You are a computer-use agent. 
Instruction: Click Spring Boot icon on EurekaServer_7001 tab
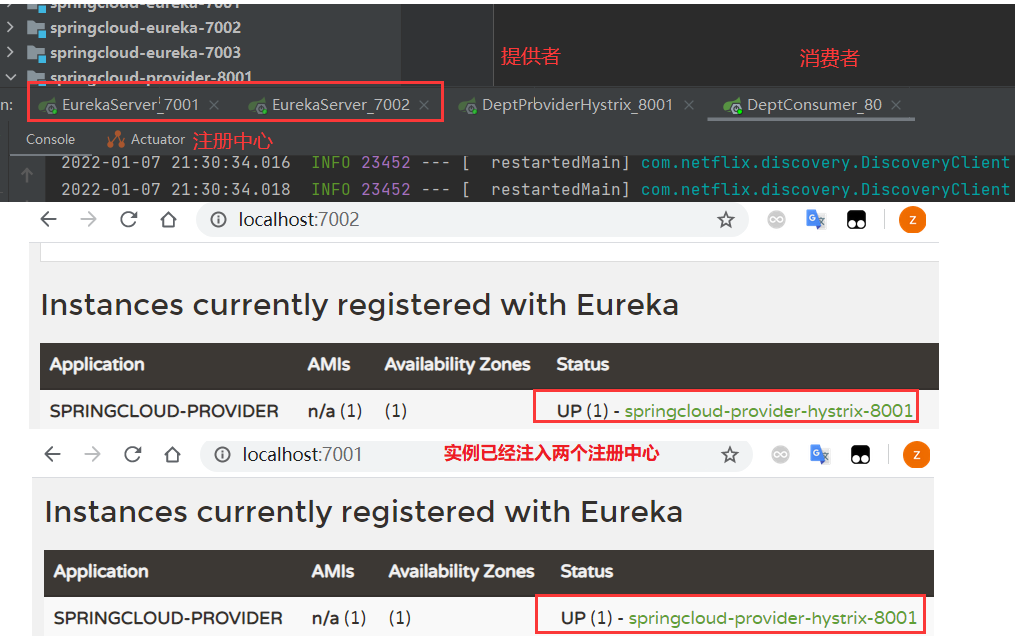[47, 105]
